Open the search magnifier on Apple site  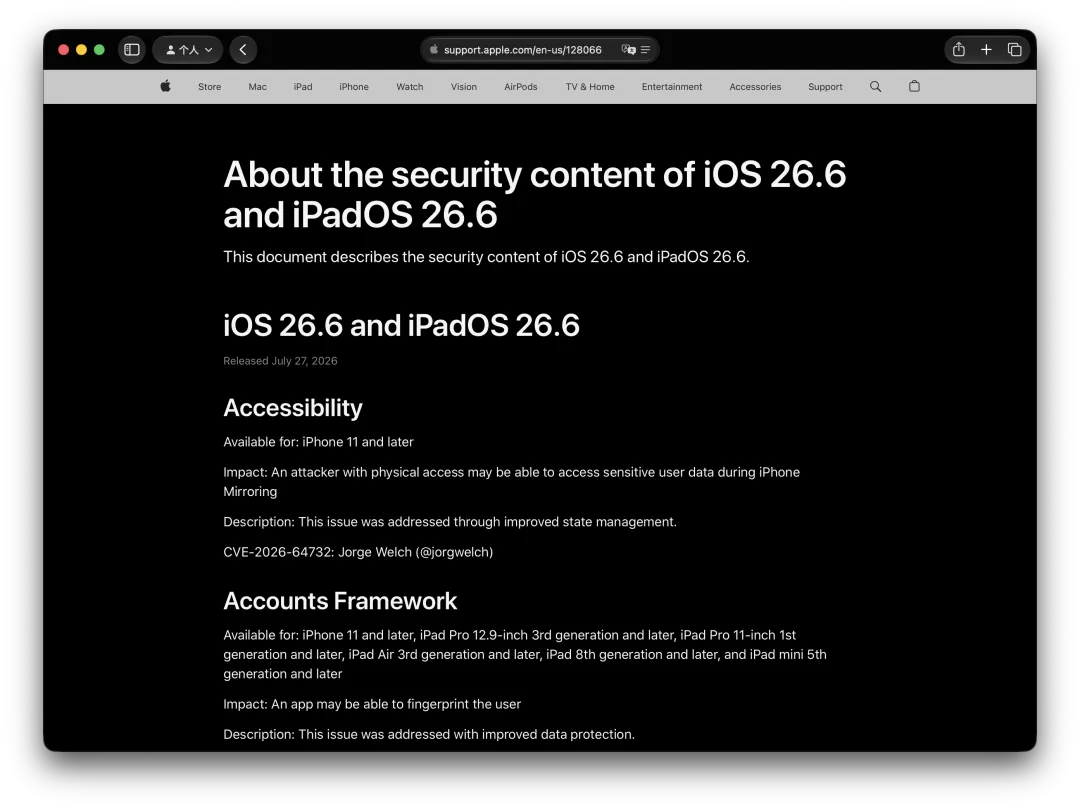tap(875, 87)
